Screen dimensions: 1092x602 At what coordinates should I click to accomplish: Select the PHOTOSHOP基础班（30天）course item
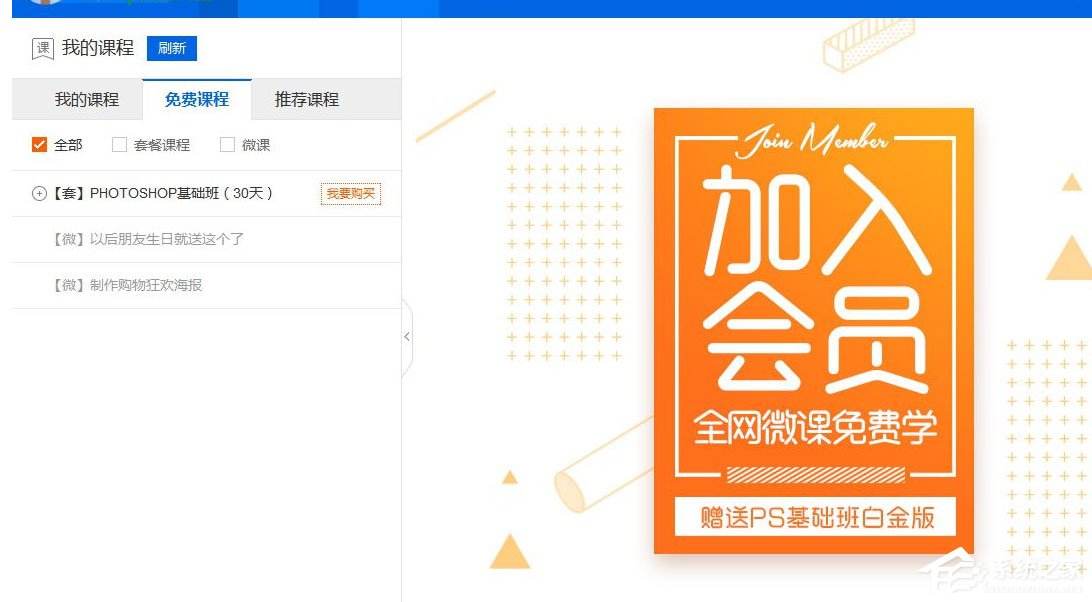pyautogui.click(x=163, y=194)
